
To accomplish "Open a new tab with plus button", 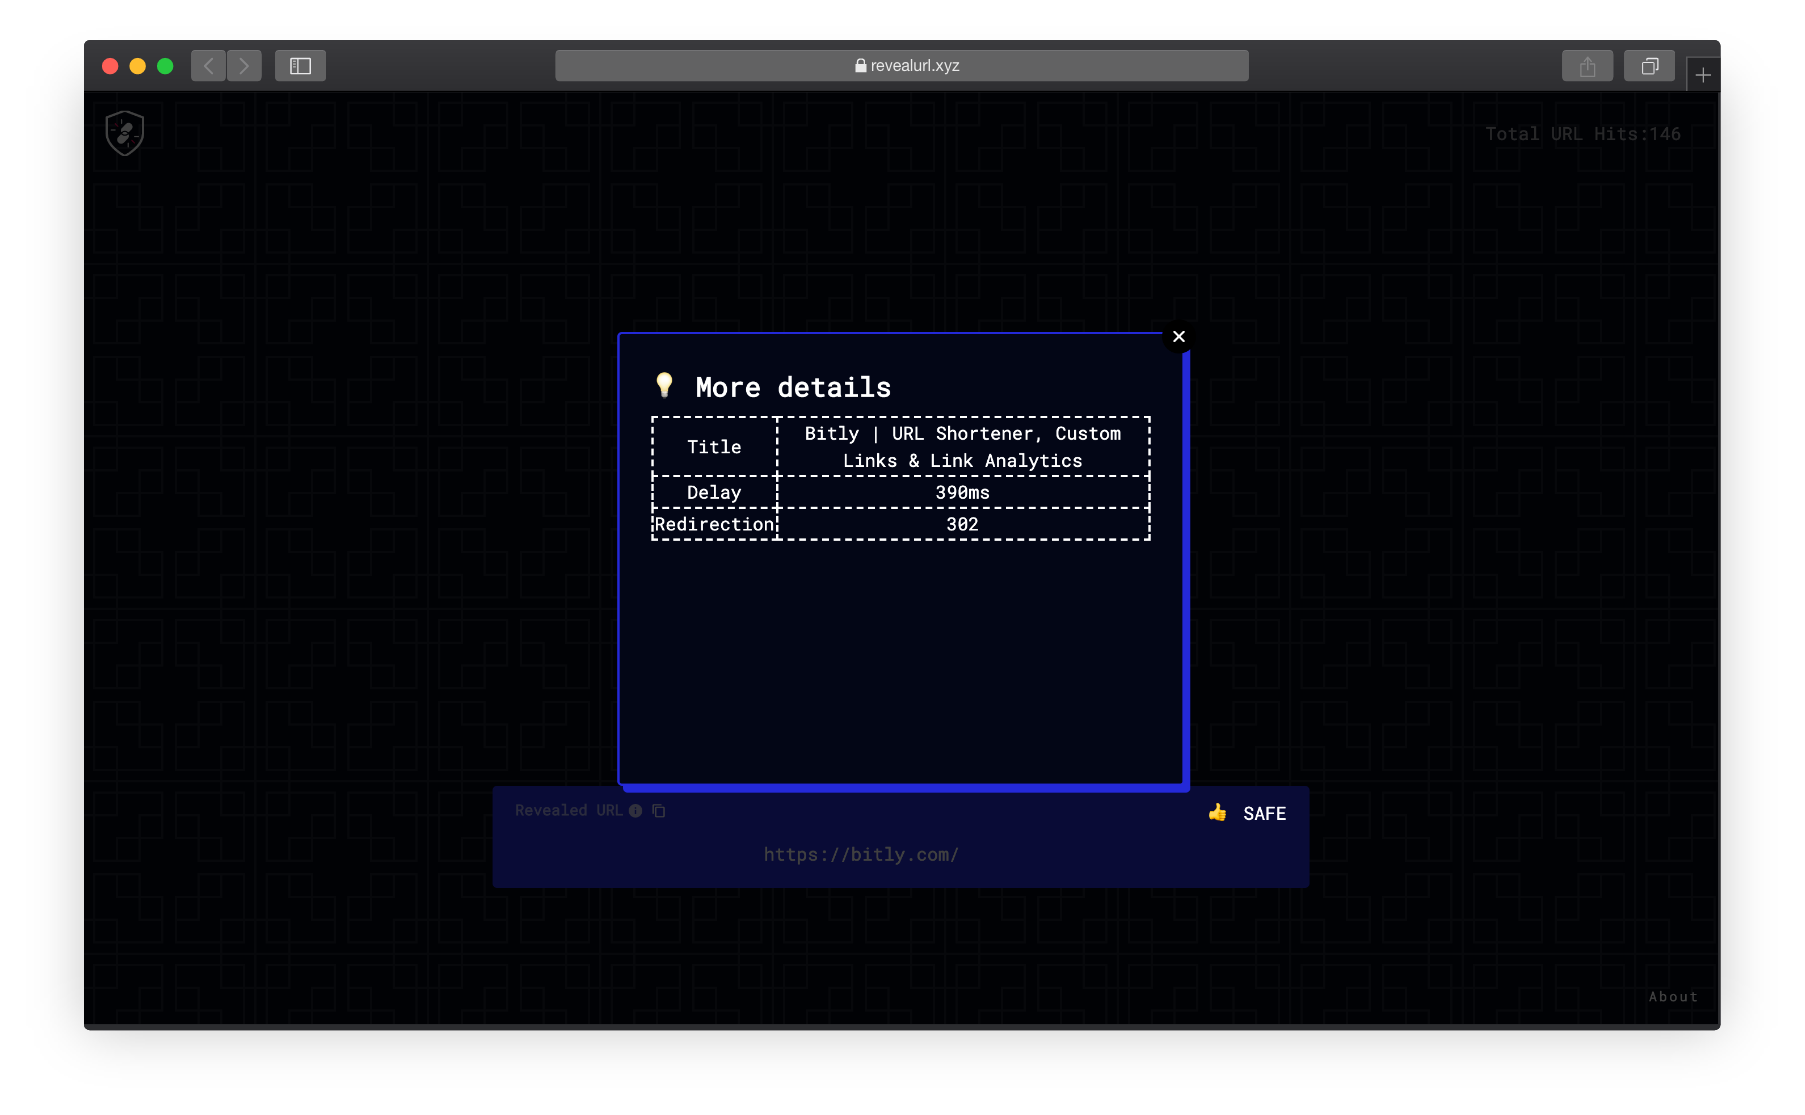I will pos(1703,75).
